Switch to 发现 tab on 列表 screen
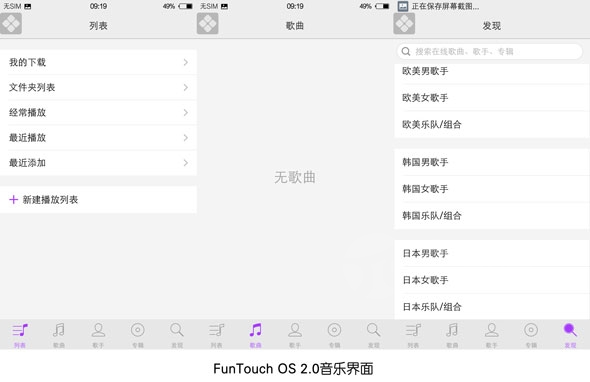590x382 pixels. (x=177, y=335)
